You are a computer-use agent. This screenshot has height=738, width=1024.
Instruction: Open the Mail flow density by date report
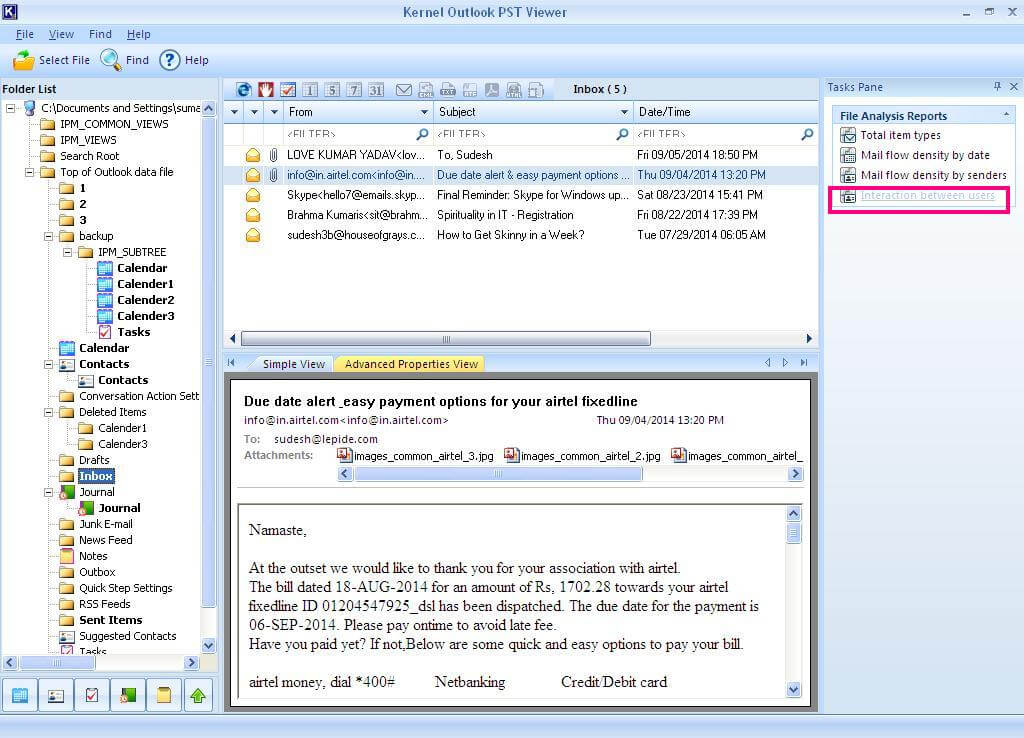pyautogui.click(x=925, y=155)
